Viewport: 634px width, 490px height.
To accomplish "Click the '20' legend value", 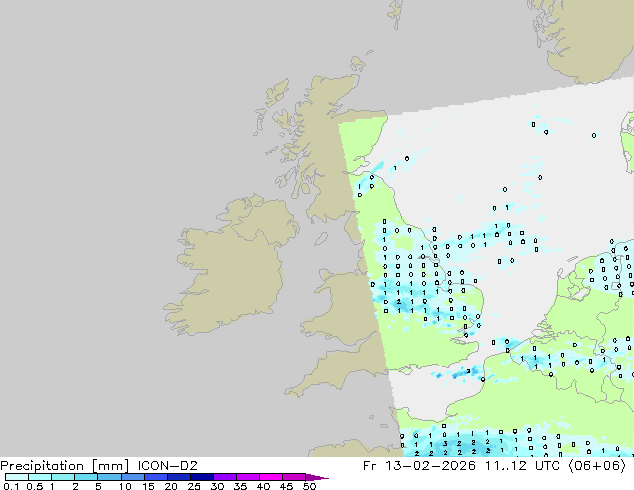I will coord(171,486).
